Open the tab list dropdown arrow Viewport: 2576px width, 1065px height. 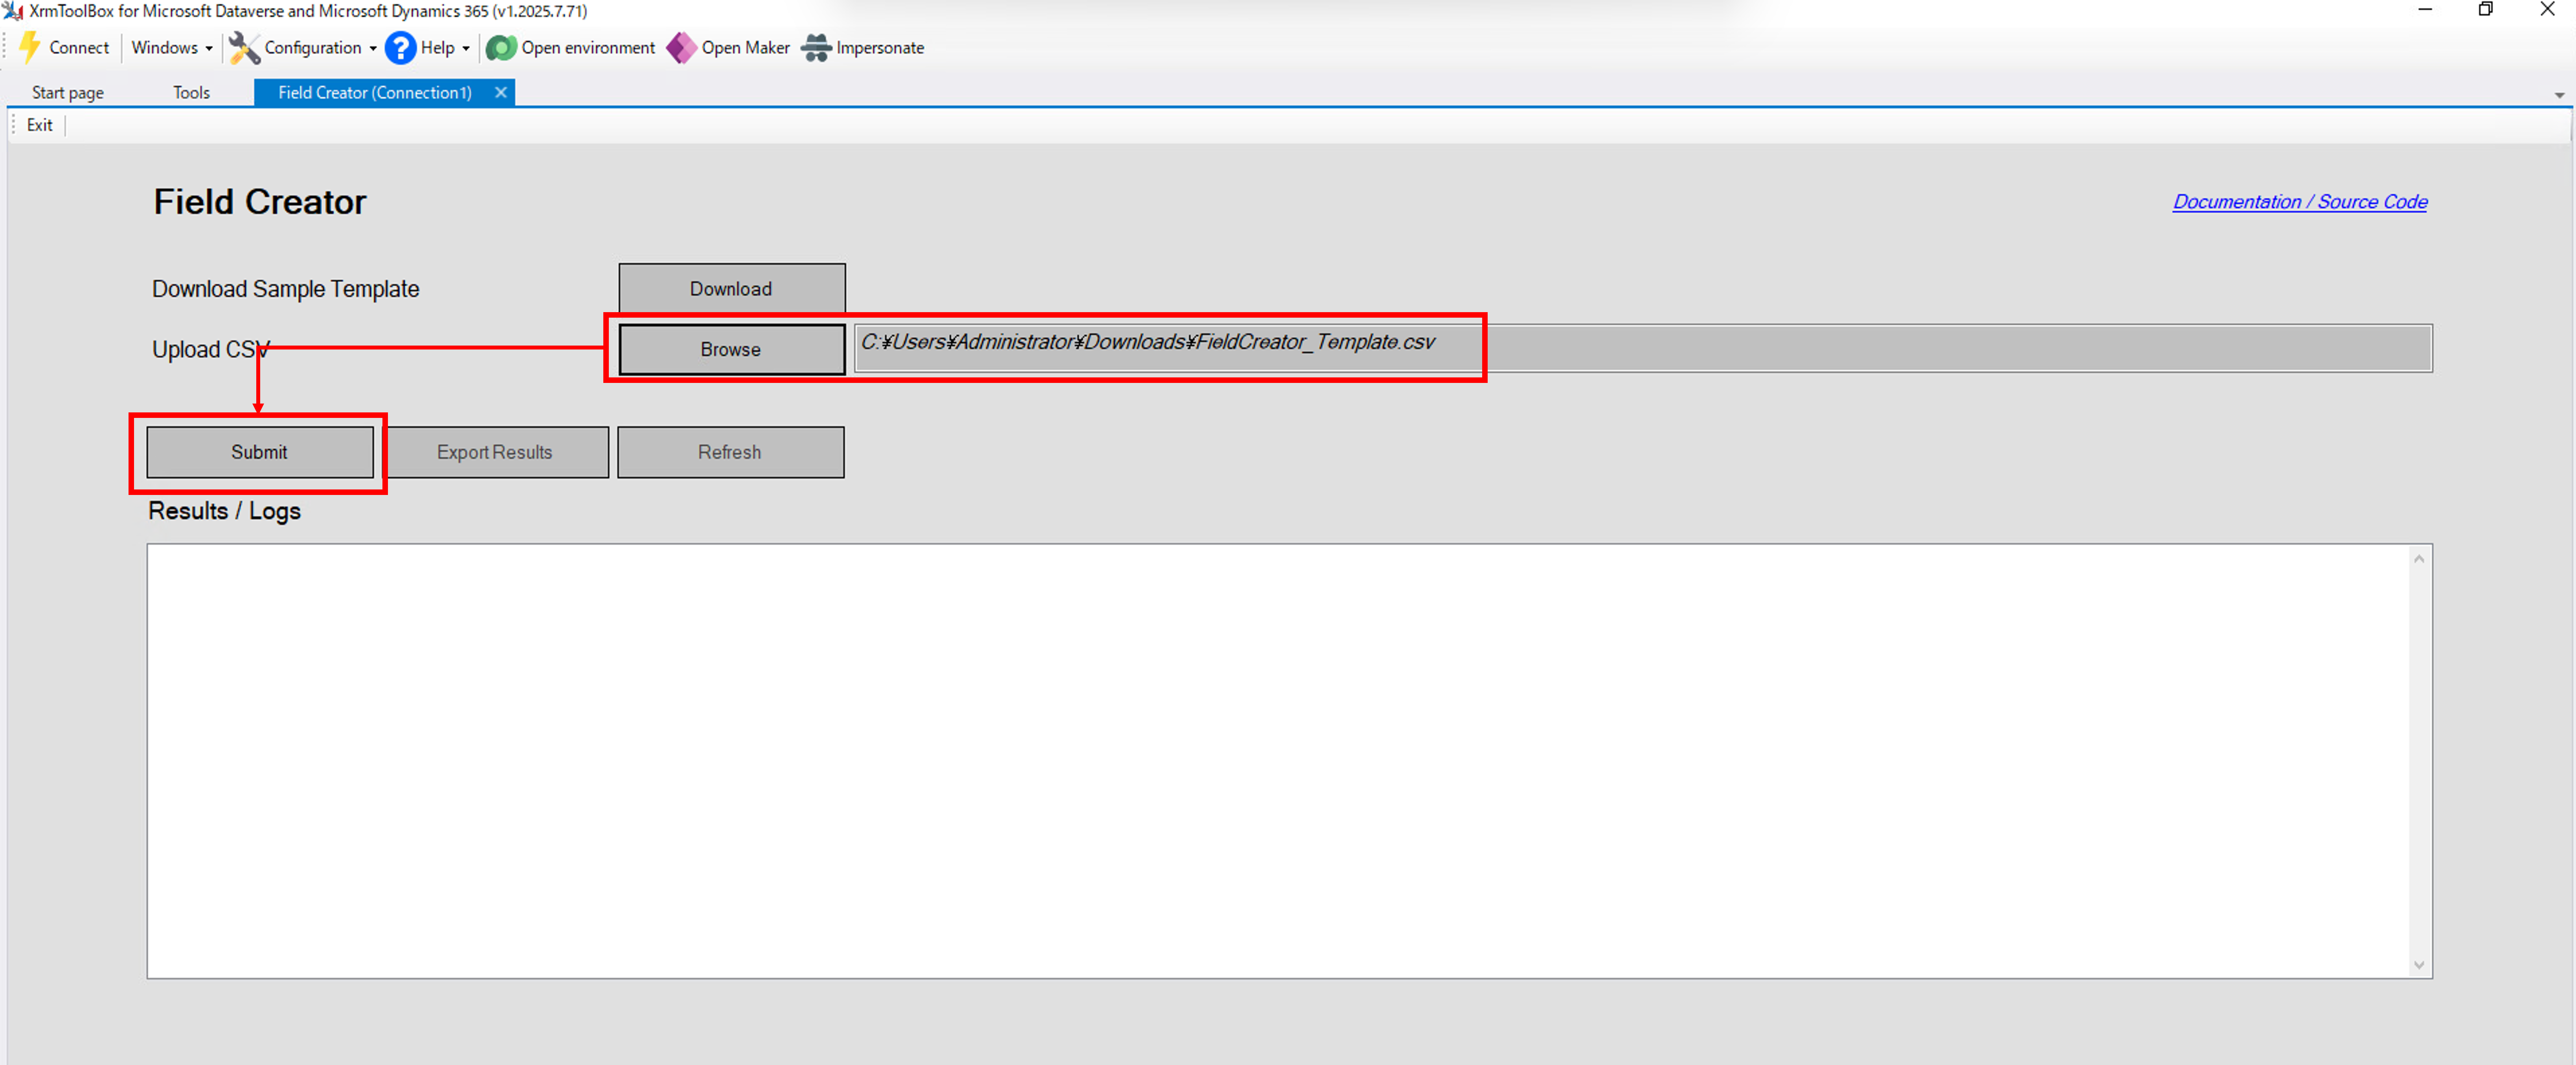tap(2559, 95)
